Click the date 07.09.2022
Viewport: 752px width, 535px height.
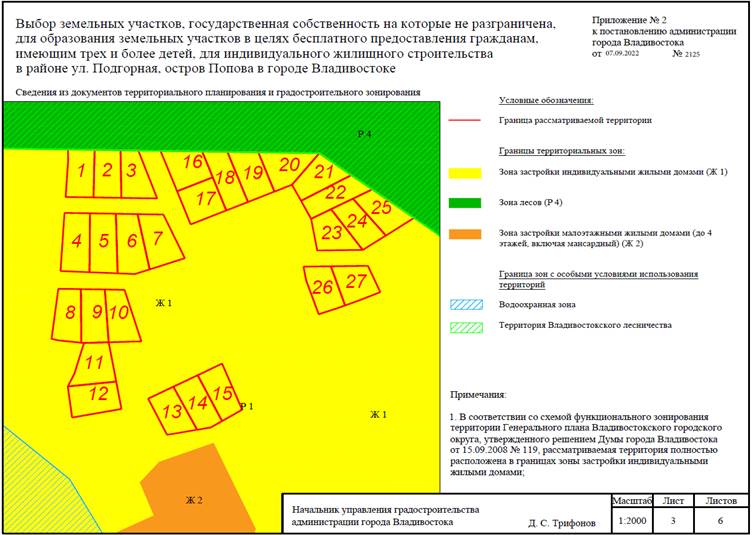[622, 53]
